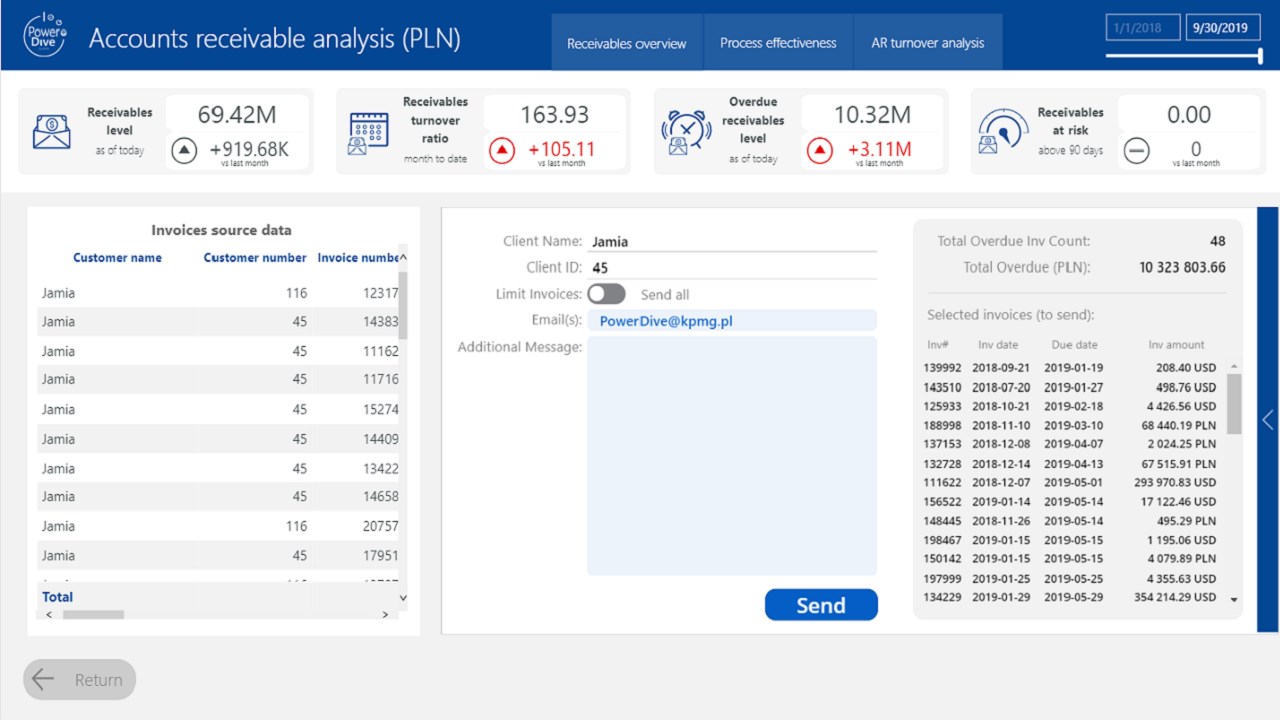Click the down arrow of invoices table scrollbar
Image resolution: width=1280 pixels, height=720 pixels.
point(403,597)
